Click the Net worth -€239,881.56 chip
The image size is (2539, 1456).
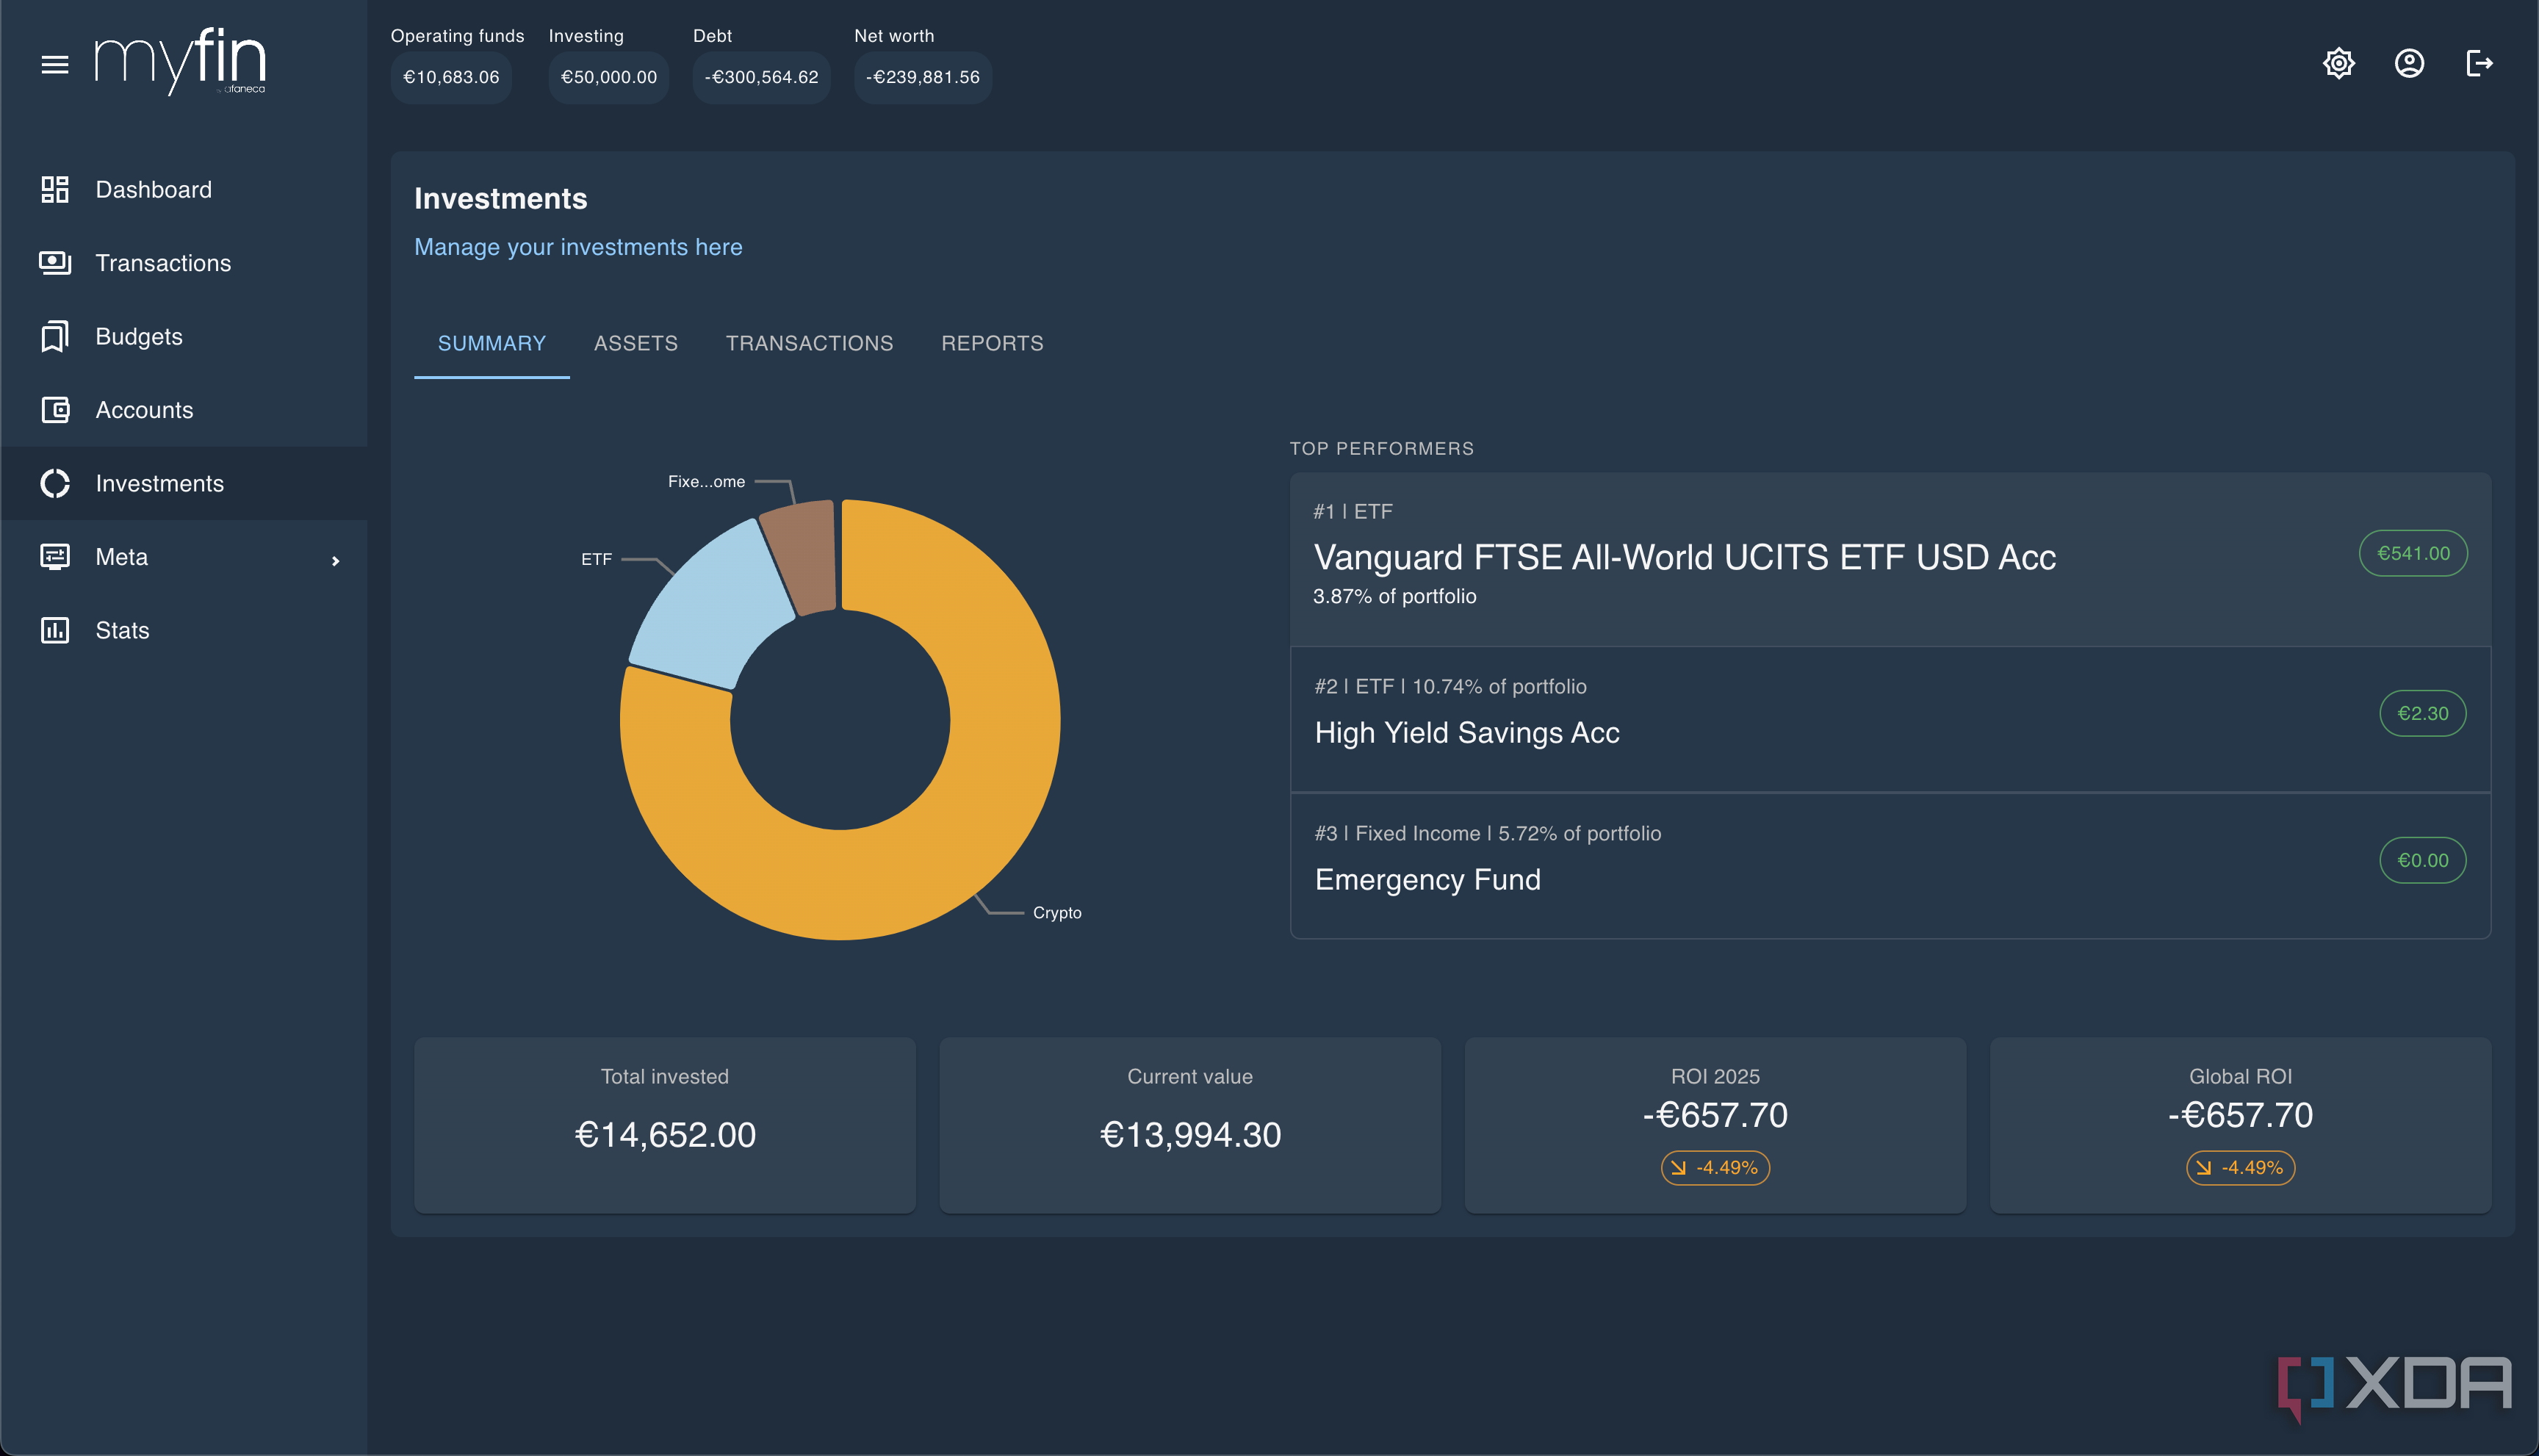click(x=922, y=77)
